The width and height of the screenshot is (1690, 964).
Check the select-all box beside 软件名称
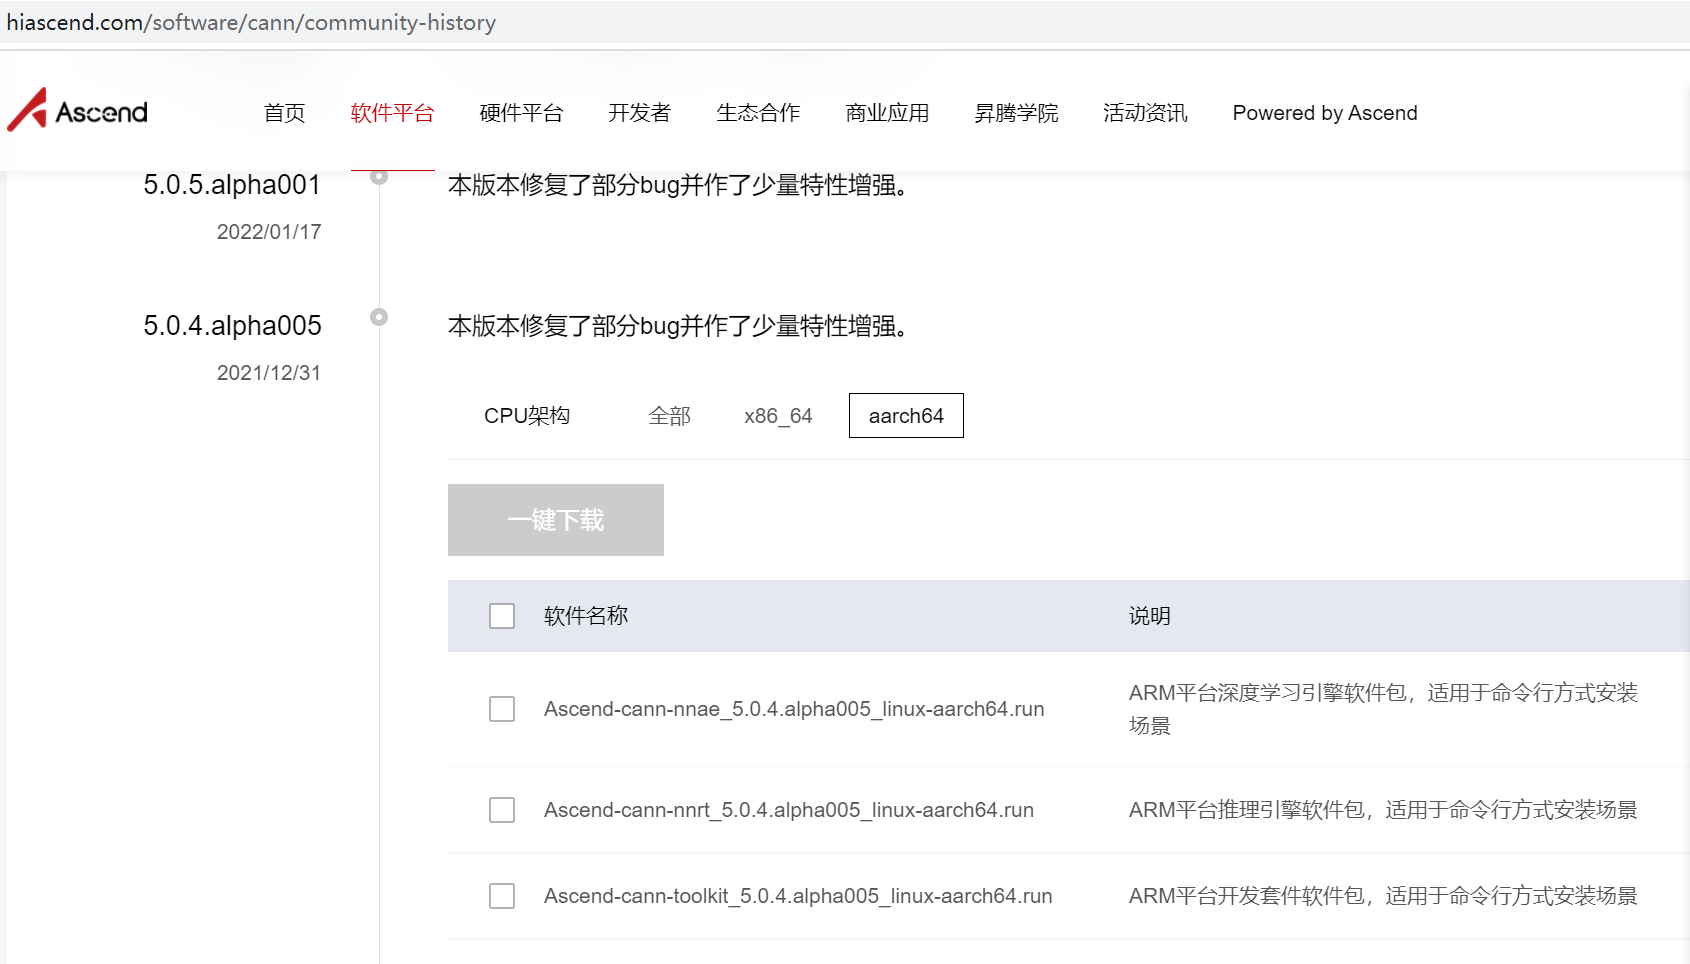point(502,616)
